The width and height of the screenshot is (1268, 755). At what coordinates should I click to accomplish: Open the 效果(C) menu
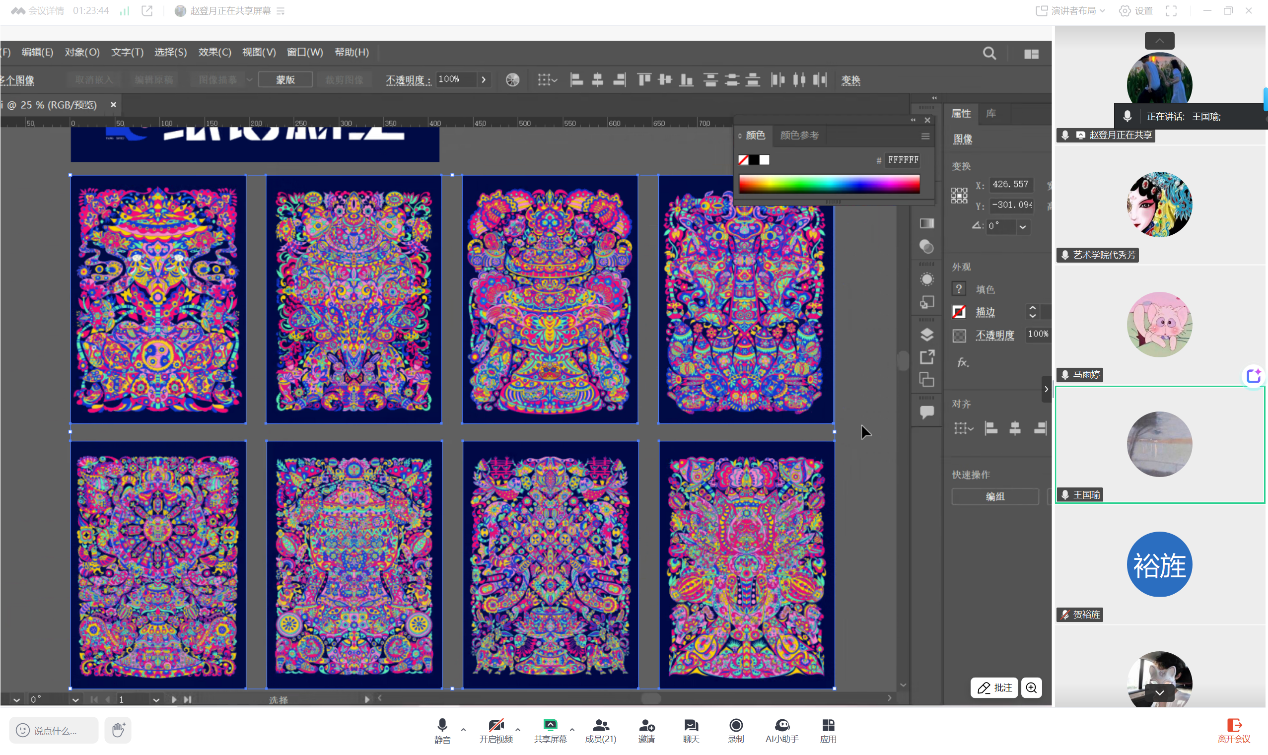click(214, 52)
